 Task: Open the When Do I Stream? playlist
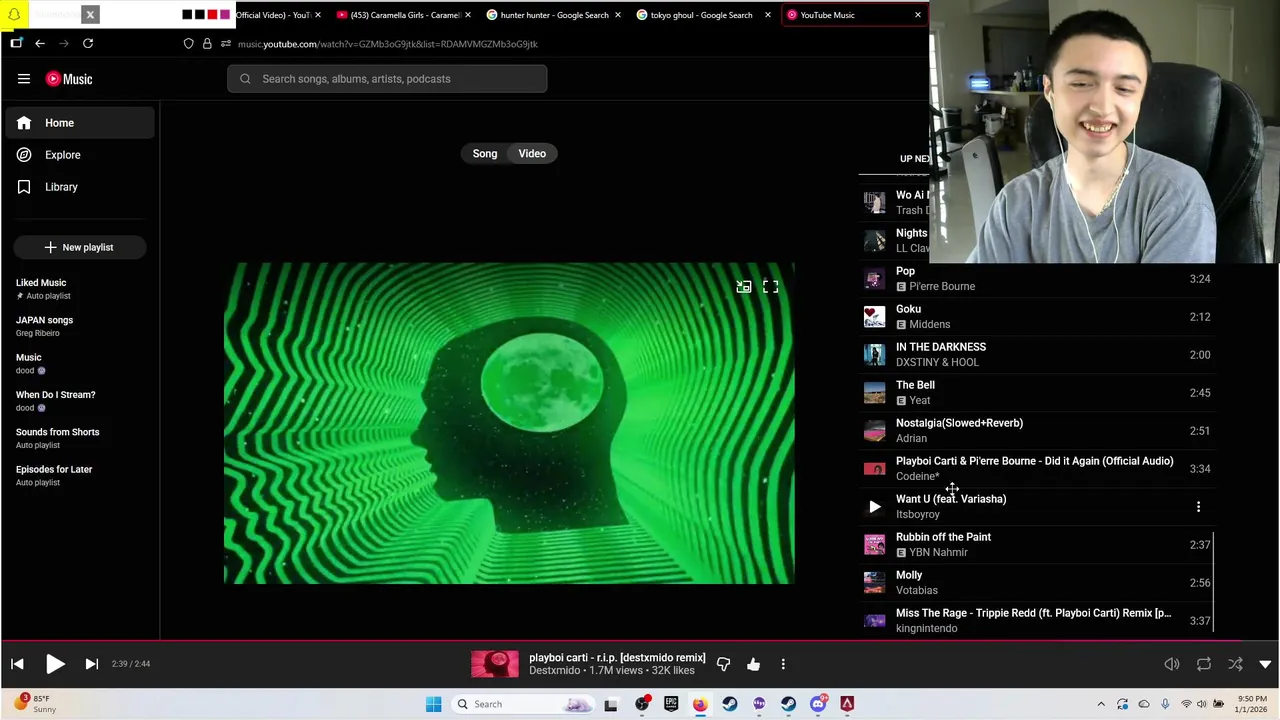pos(80,401)
